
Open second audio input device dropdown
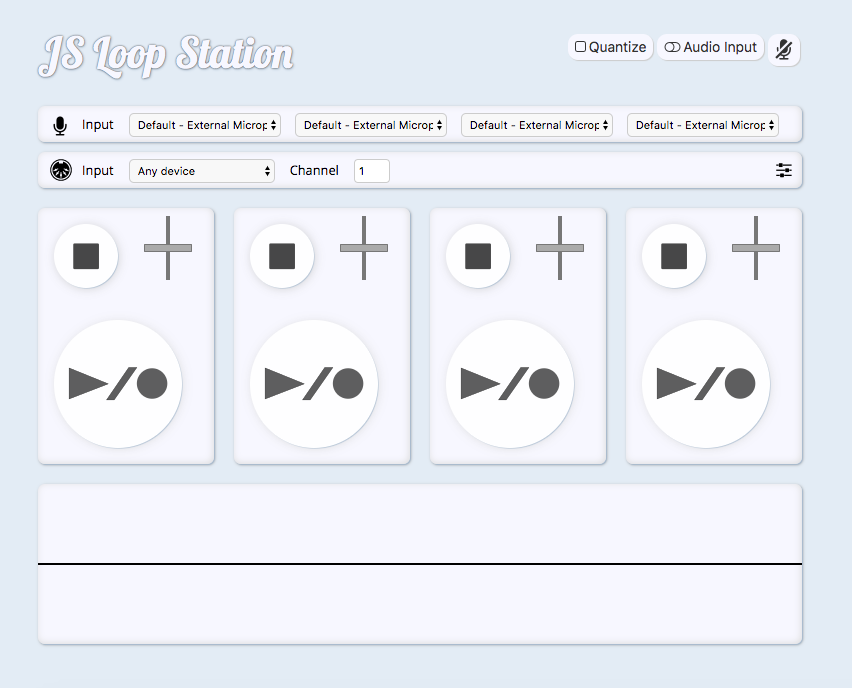pos(371,125)
